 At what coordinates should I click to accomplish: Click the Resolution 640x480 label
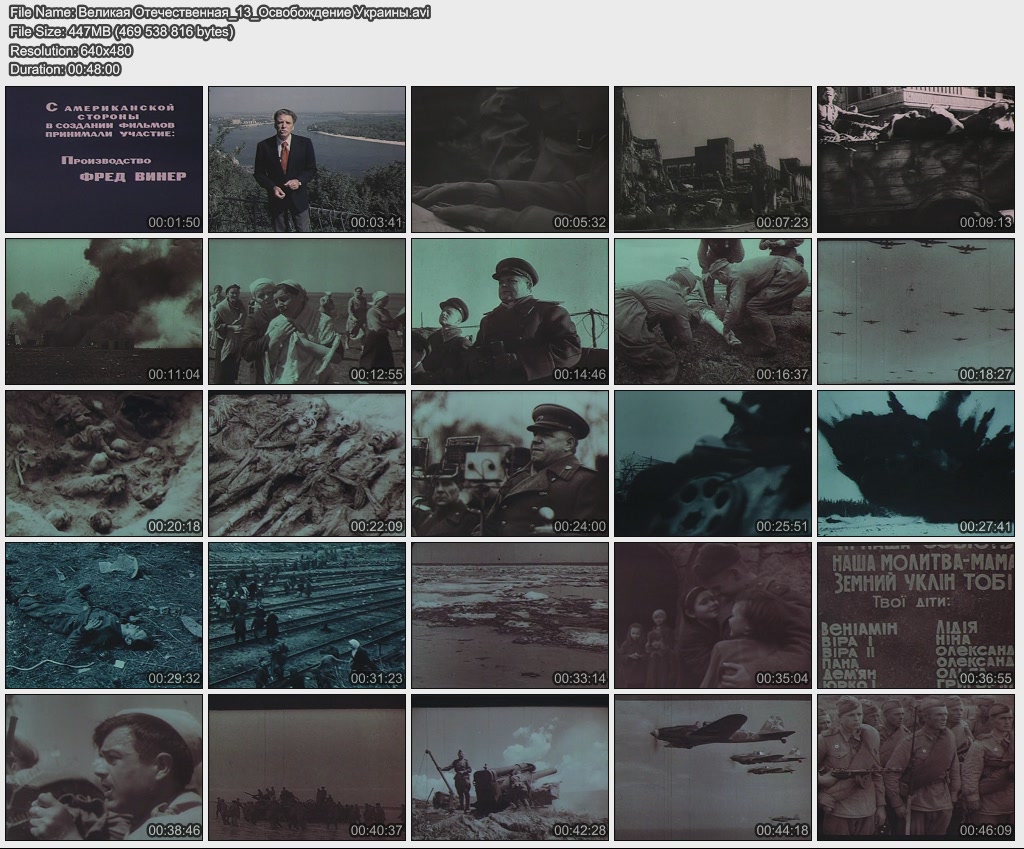coord(71,50)
